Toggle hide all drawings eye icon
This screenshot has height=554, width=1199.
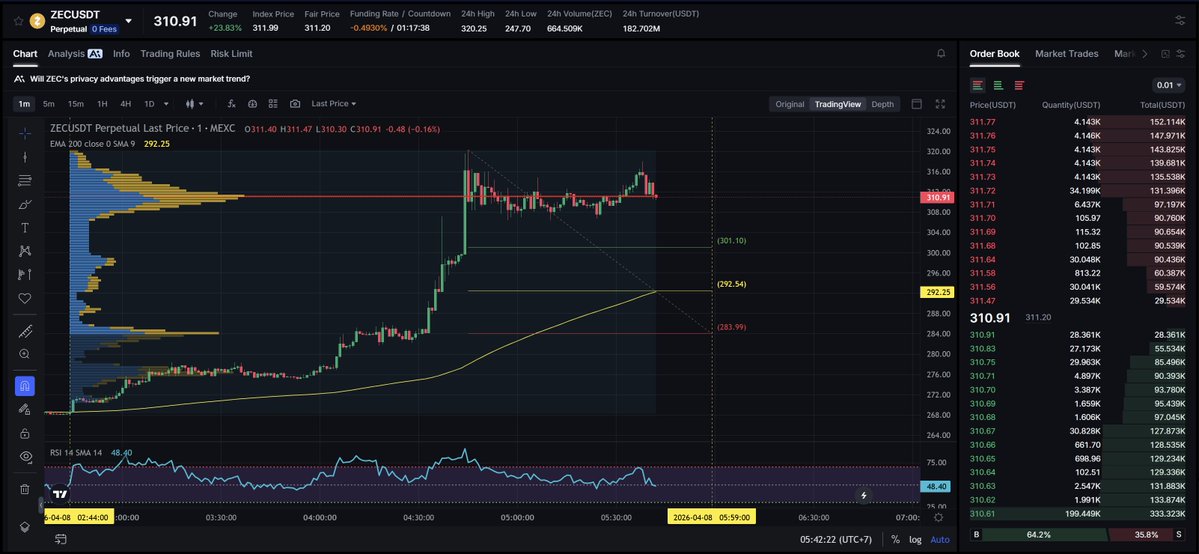(24, 457)
